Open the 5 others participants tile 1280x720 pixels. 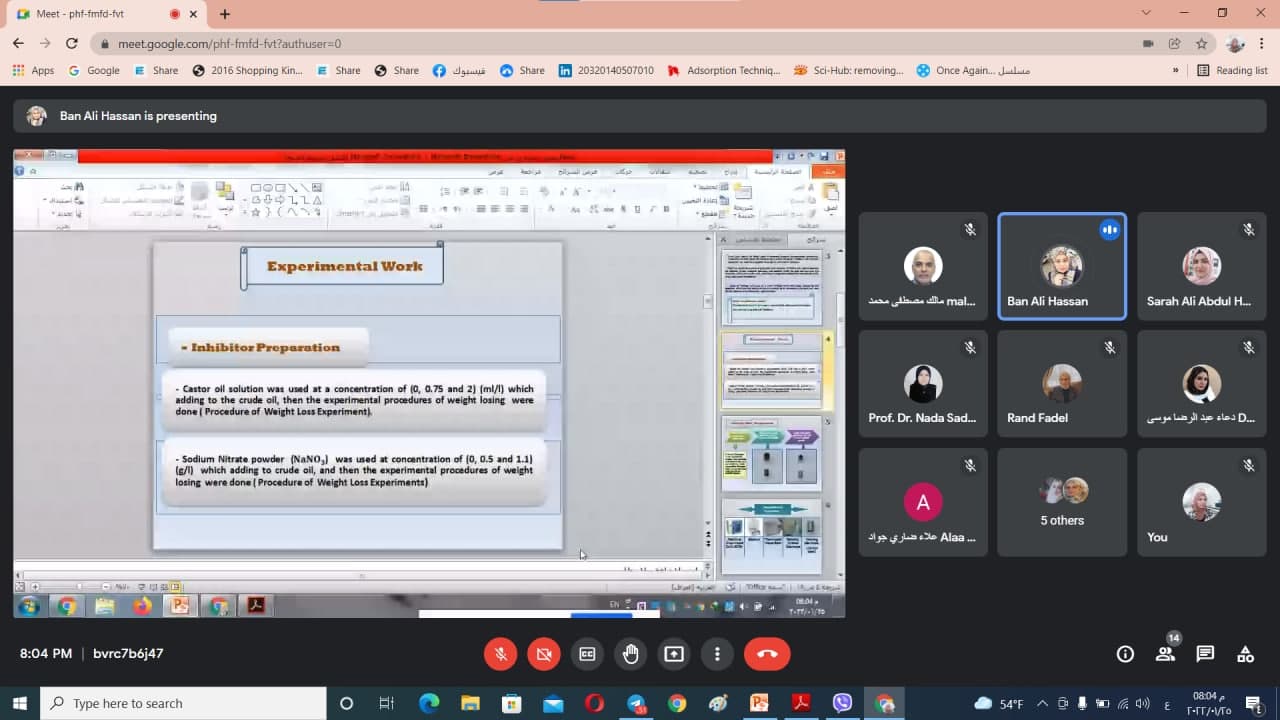coord(1062,502)
